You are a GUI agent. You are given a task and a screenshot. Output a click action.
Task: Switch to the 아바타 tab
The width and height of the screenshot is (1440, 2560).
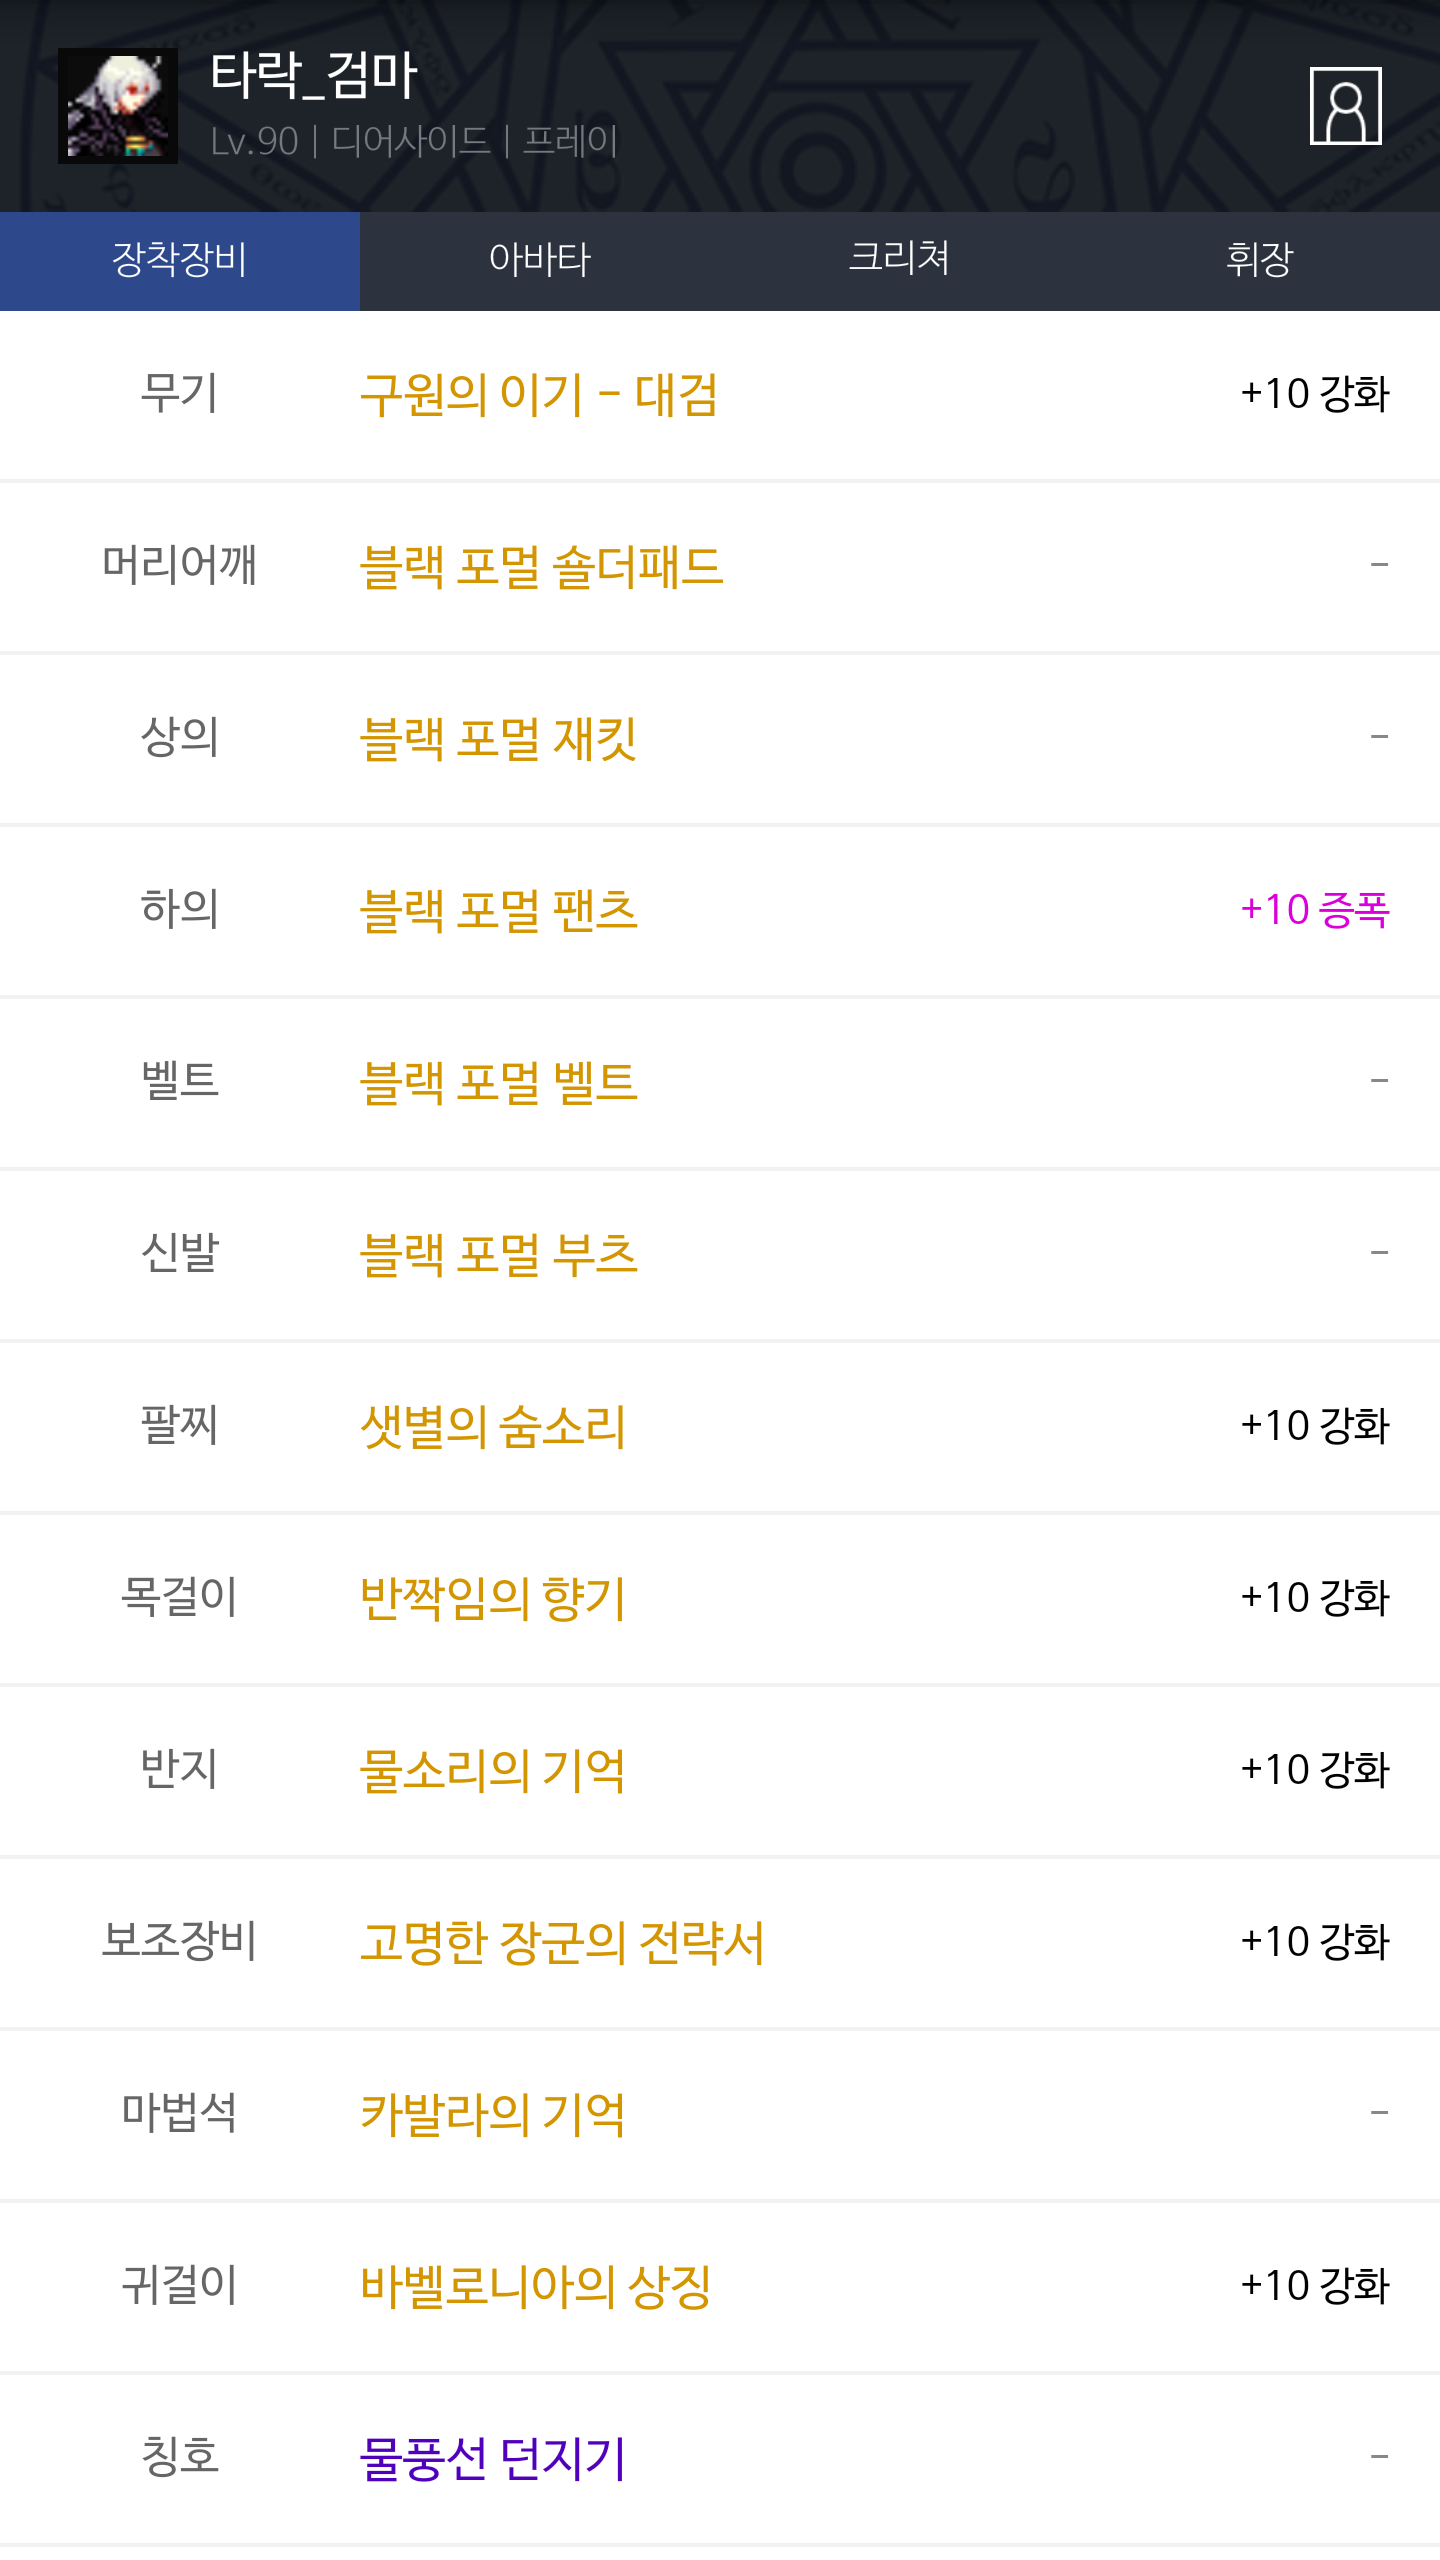540,260
